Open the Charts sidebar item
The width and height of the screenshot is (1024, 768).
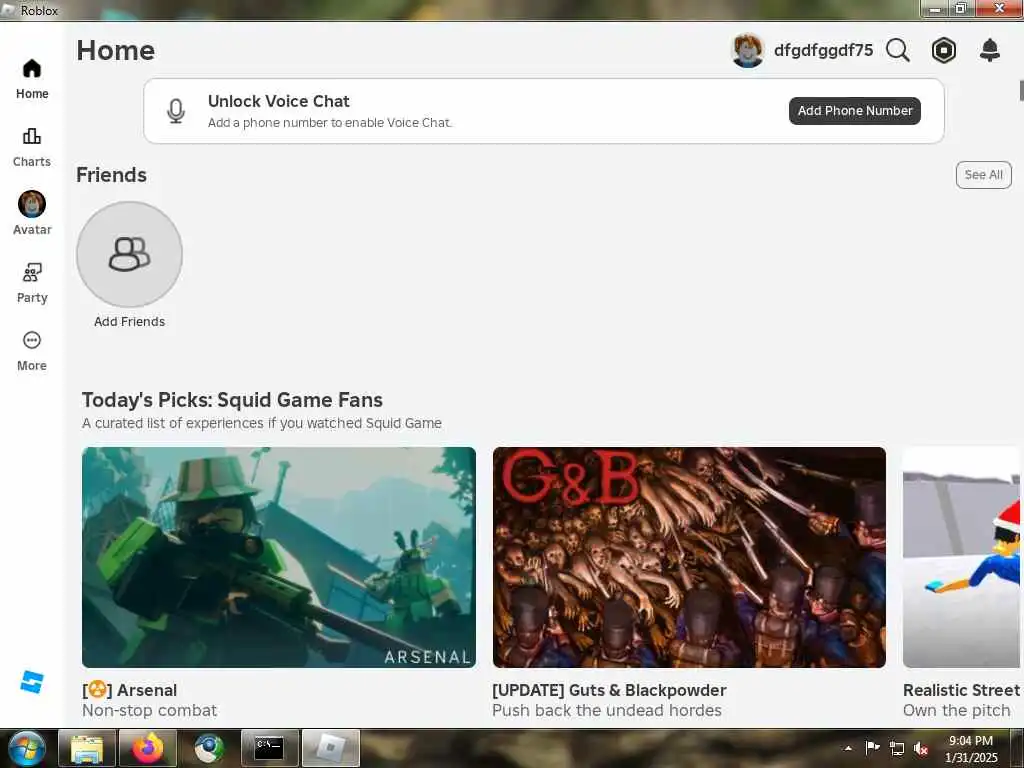(31, 148)
